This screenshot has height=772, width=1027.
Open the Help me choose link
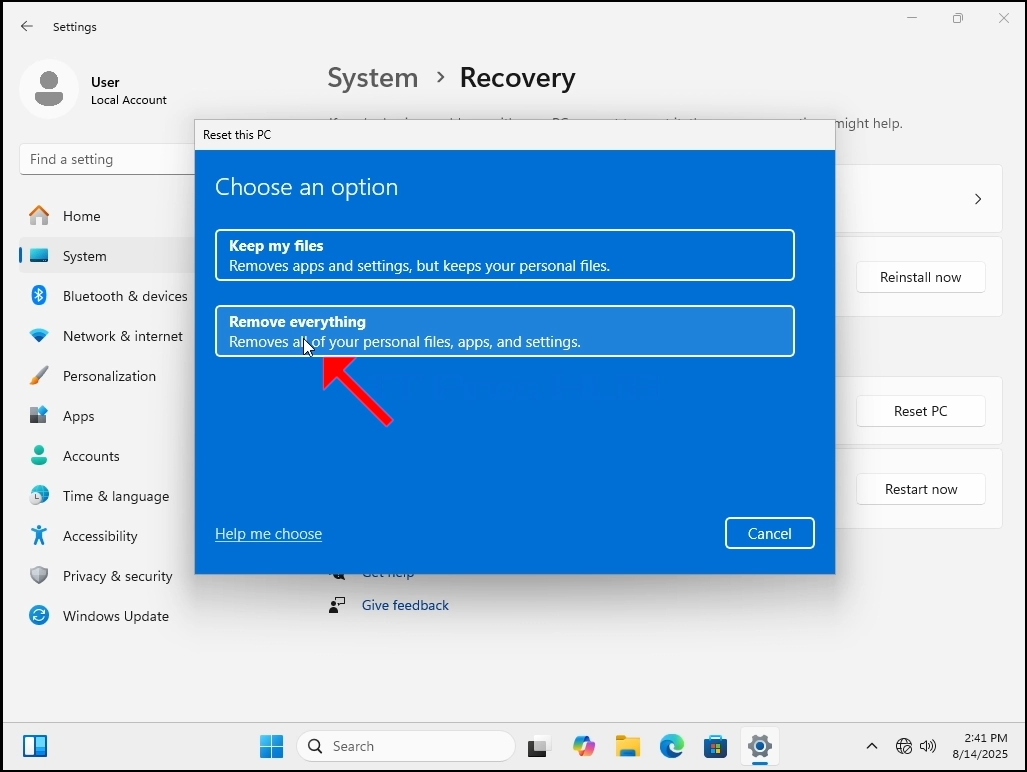(269, 534)
